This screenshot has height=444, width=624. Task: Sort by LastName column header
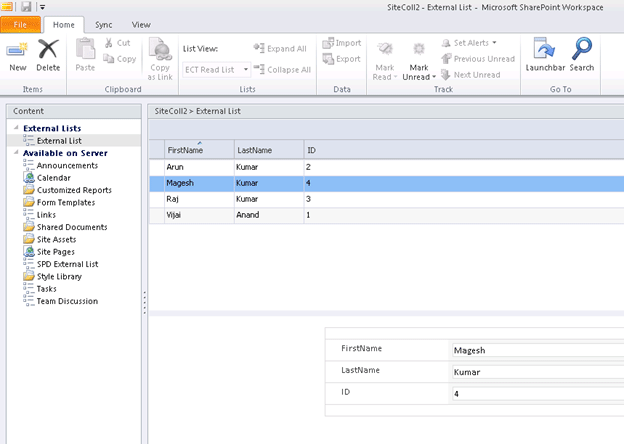tap(269, 150)
